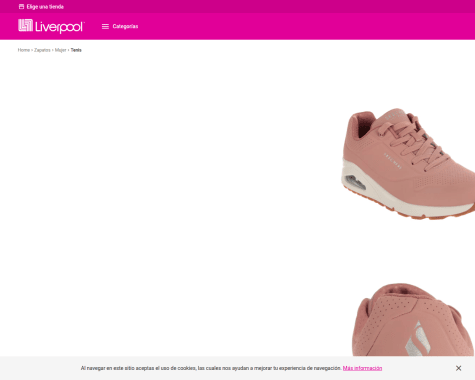Dismiss the cookie banner
Image resolution: width=475 pixels, height=380 pixels.
pos(459,368)
